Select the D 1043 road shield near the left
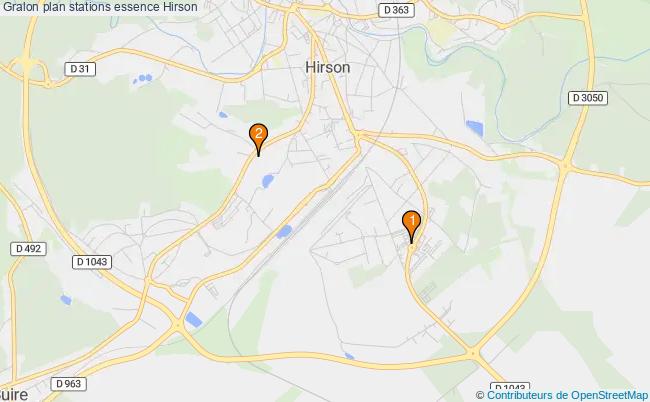The width and height of the screenshot is (650, 402). coord(92,262)
